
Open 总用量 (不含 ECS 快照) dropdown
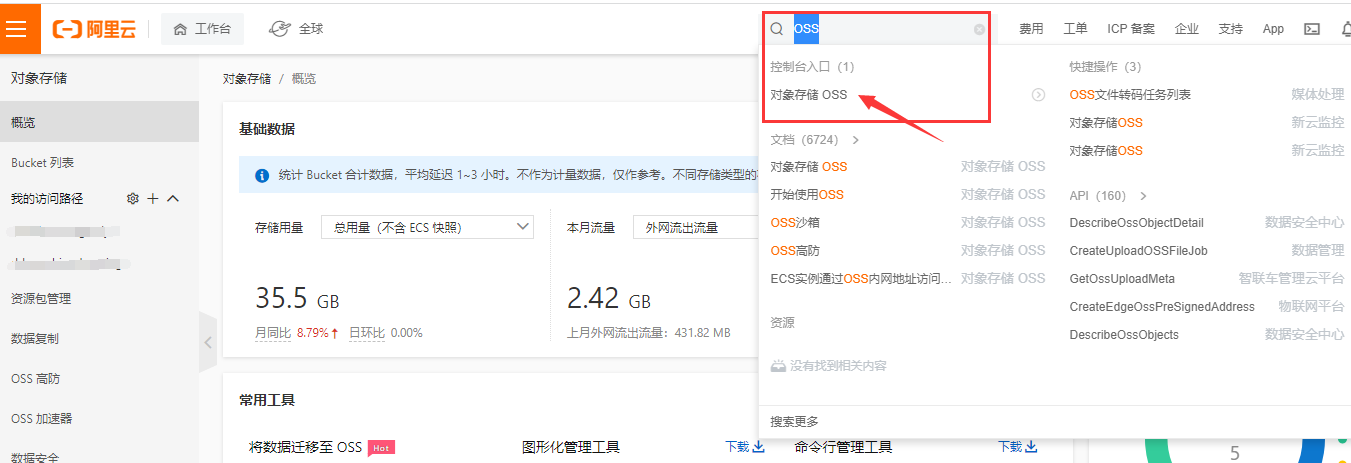[x=427, y=227]
